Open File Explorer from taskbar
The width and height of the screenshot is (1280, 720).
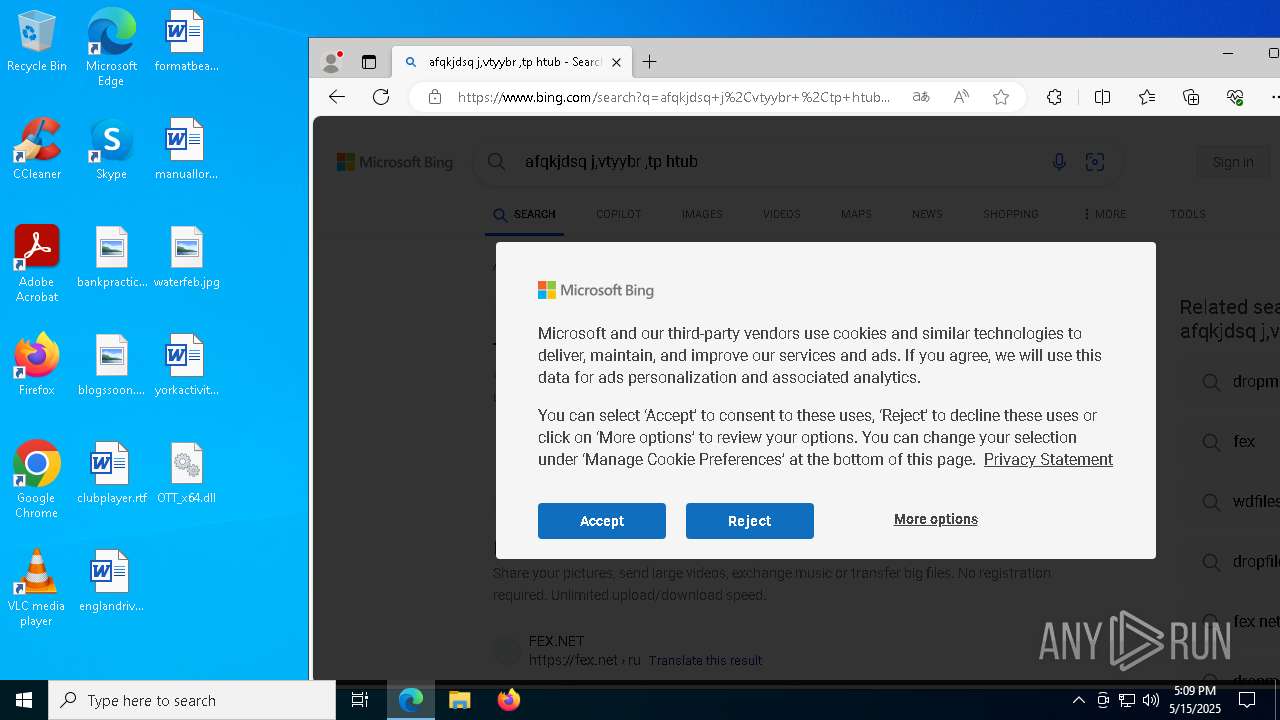460,700
